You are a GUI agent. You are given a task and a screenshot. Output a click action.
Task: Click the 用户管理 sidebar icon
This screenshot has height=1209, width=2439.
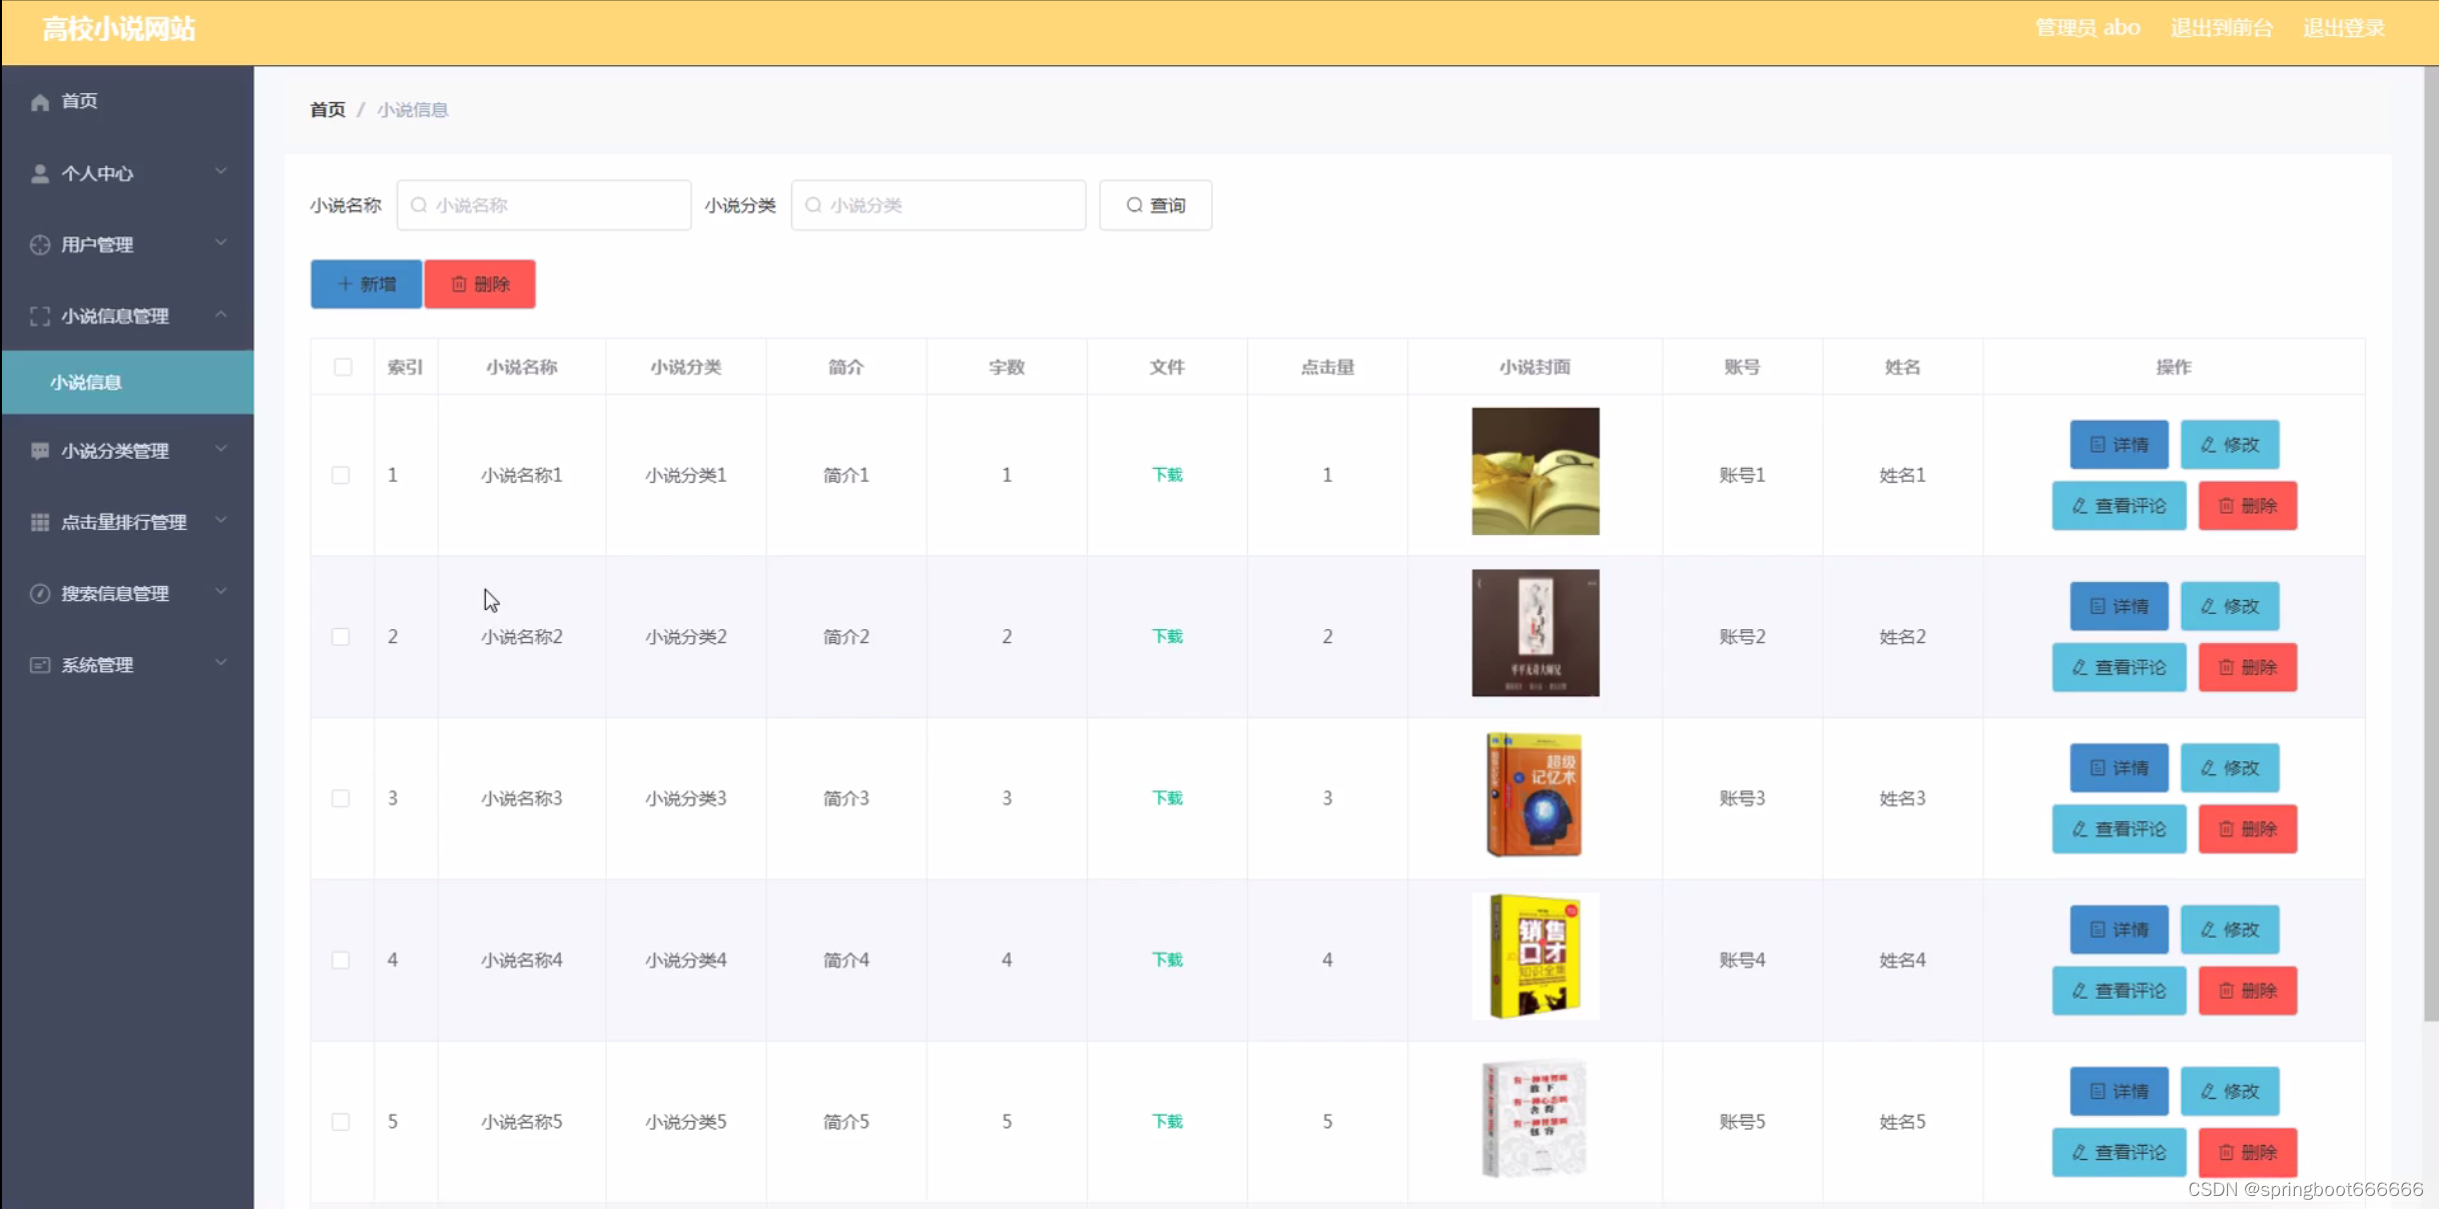[40, 245]
